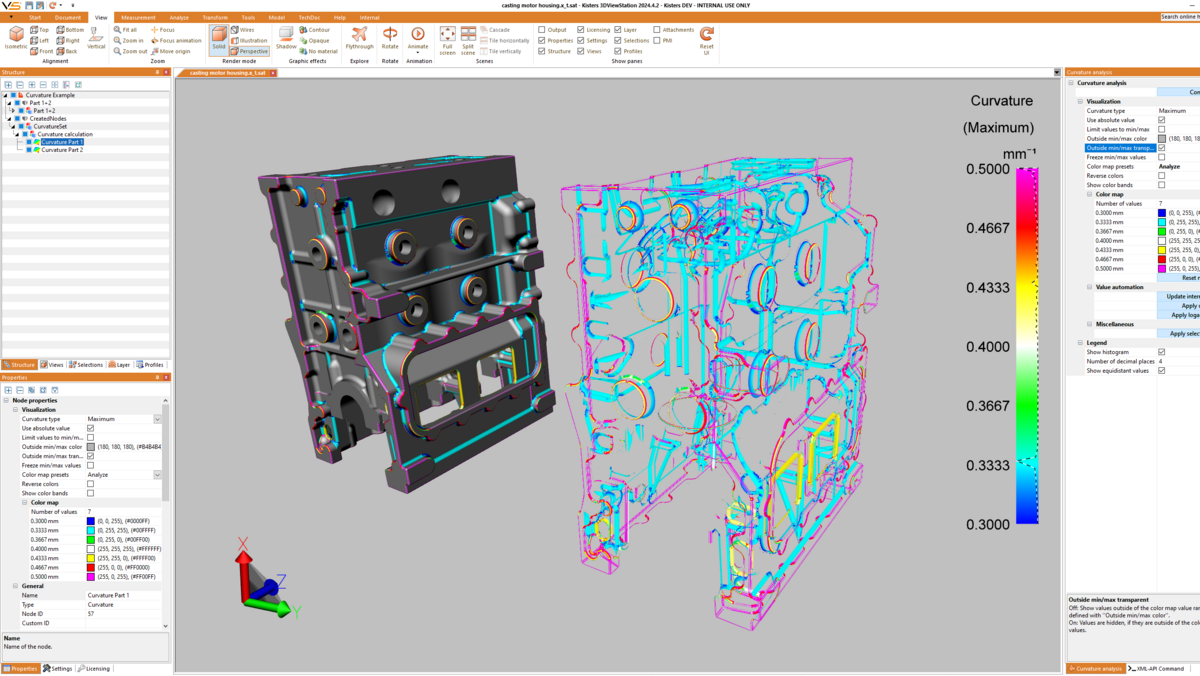Select No material effect
This screenshot has width=1200, height=676.
click(x=319, y=51)
